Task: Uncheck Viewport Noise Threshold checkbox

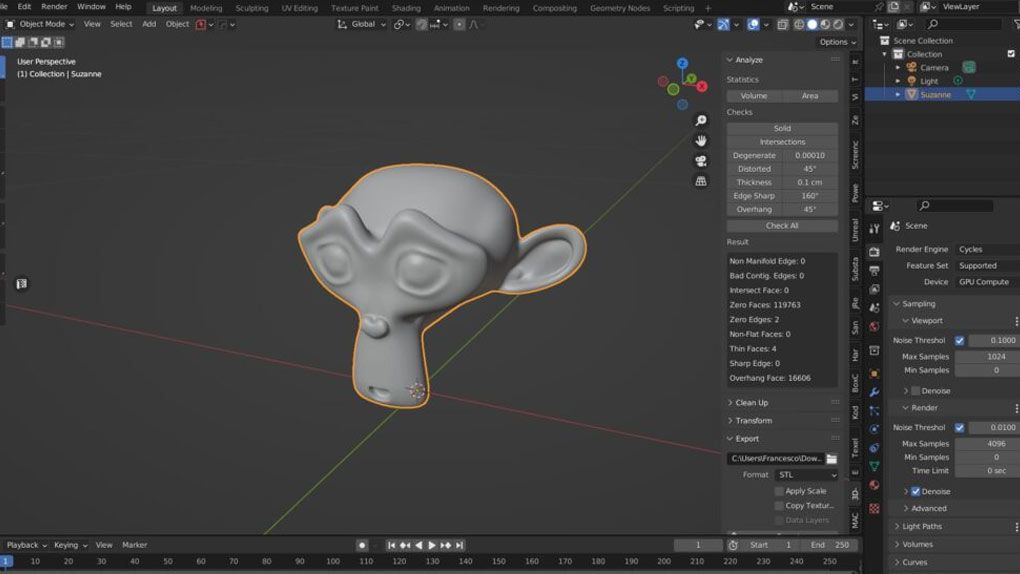Action: tap(960, 340)
